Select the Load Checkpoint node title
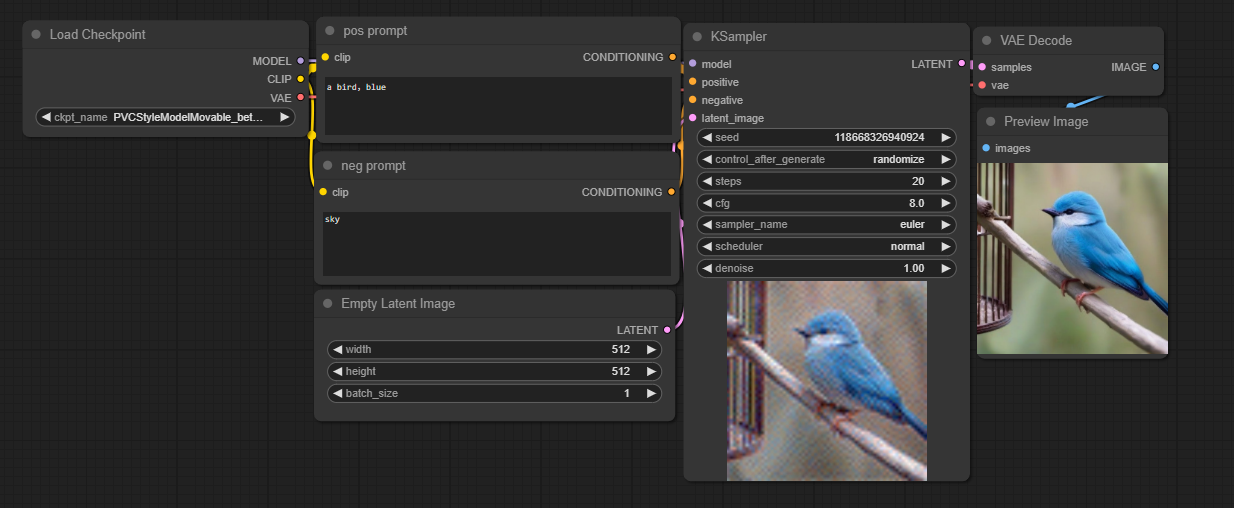1234x508 pixels. [97, 34]
